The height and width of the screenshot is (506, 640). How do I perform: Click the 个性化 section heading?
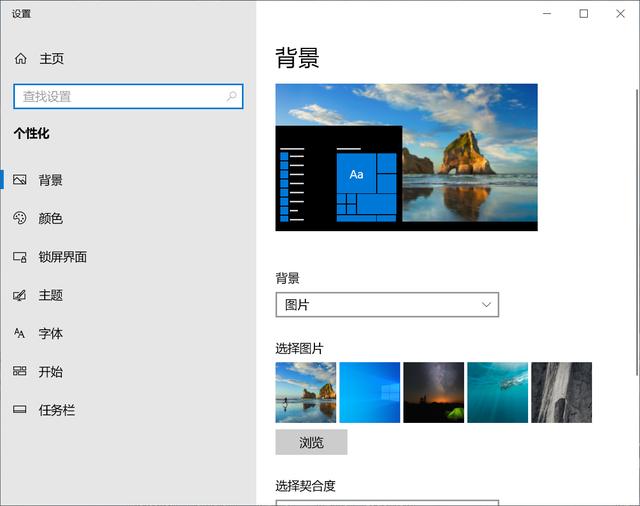(31, 133)
